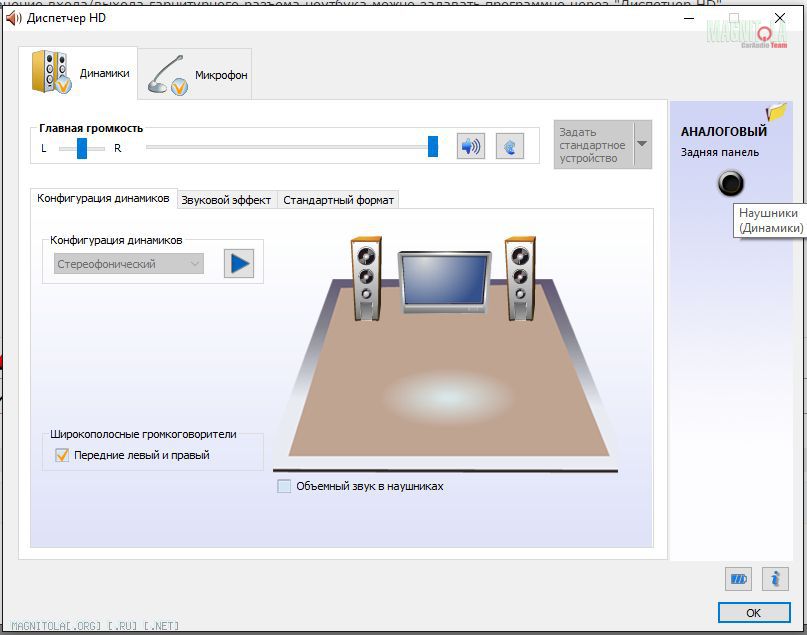The image size is (807, 635).
Task: Click the battery power management icon
Action: pos(738,579)
